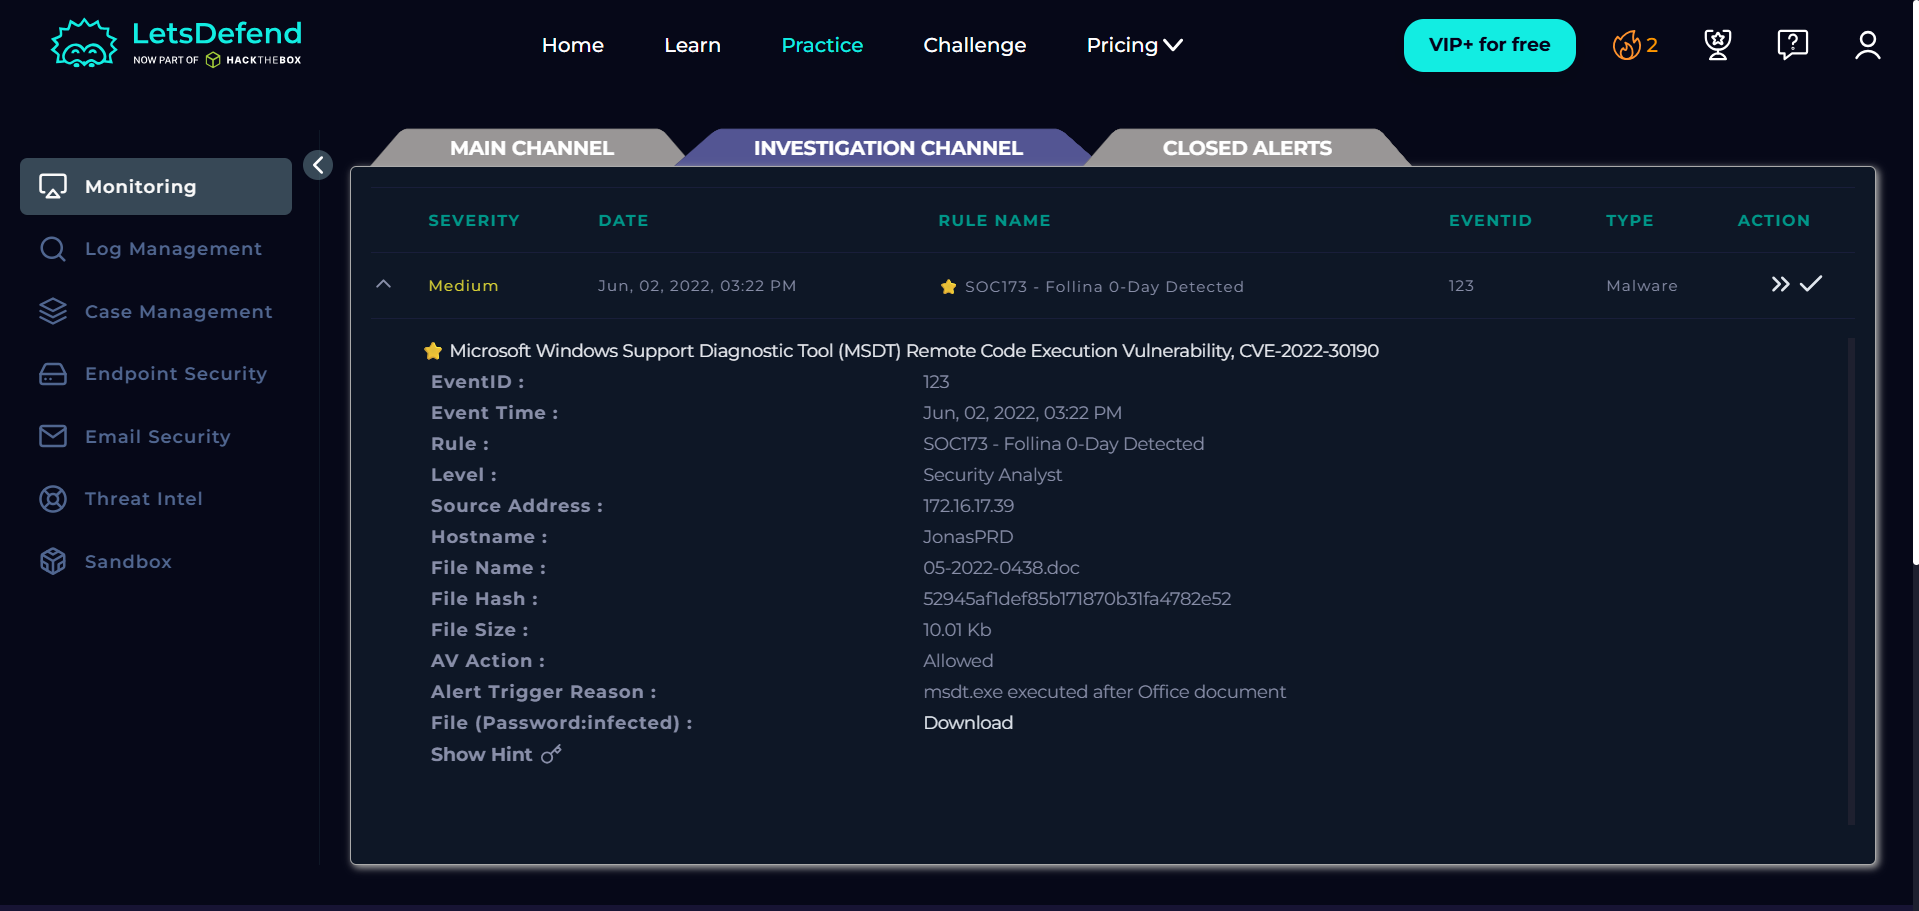Go to the Home menu
The height and width of the screenshot is (911, 1919).
coord(573,45)
